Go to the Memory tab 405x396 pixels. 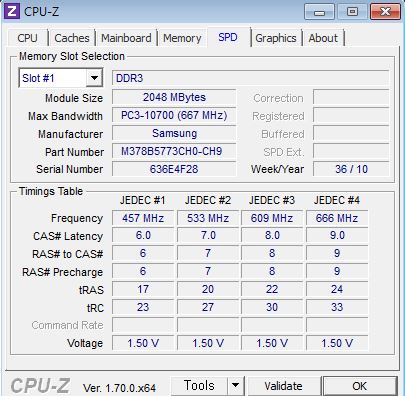pos(182,38)
